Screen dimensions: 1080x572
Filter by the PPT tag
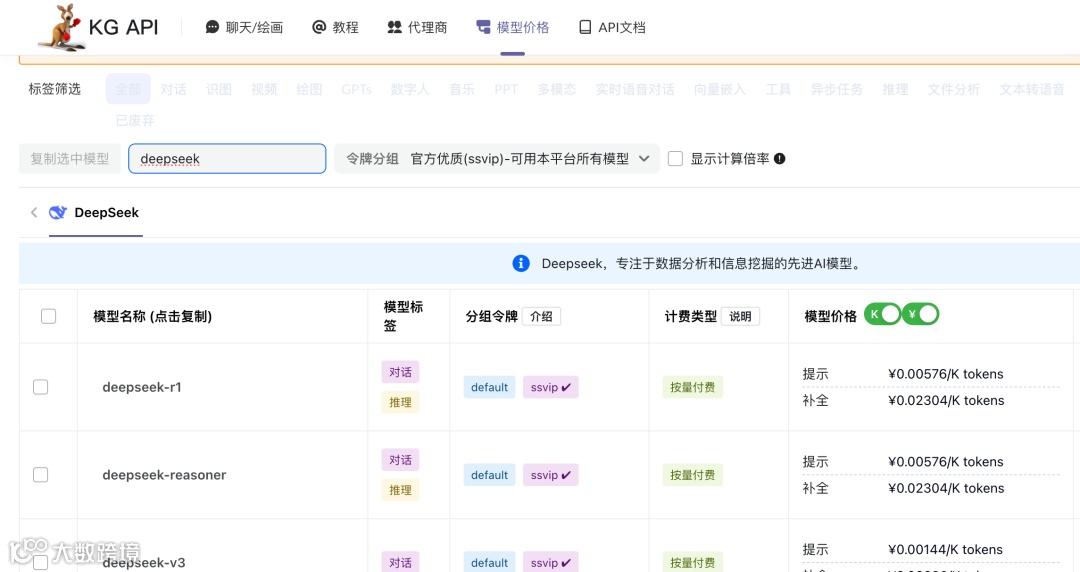[506, 89]
